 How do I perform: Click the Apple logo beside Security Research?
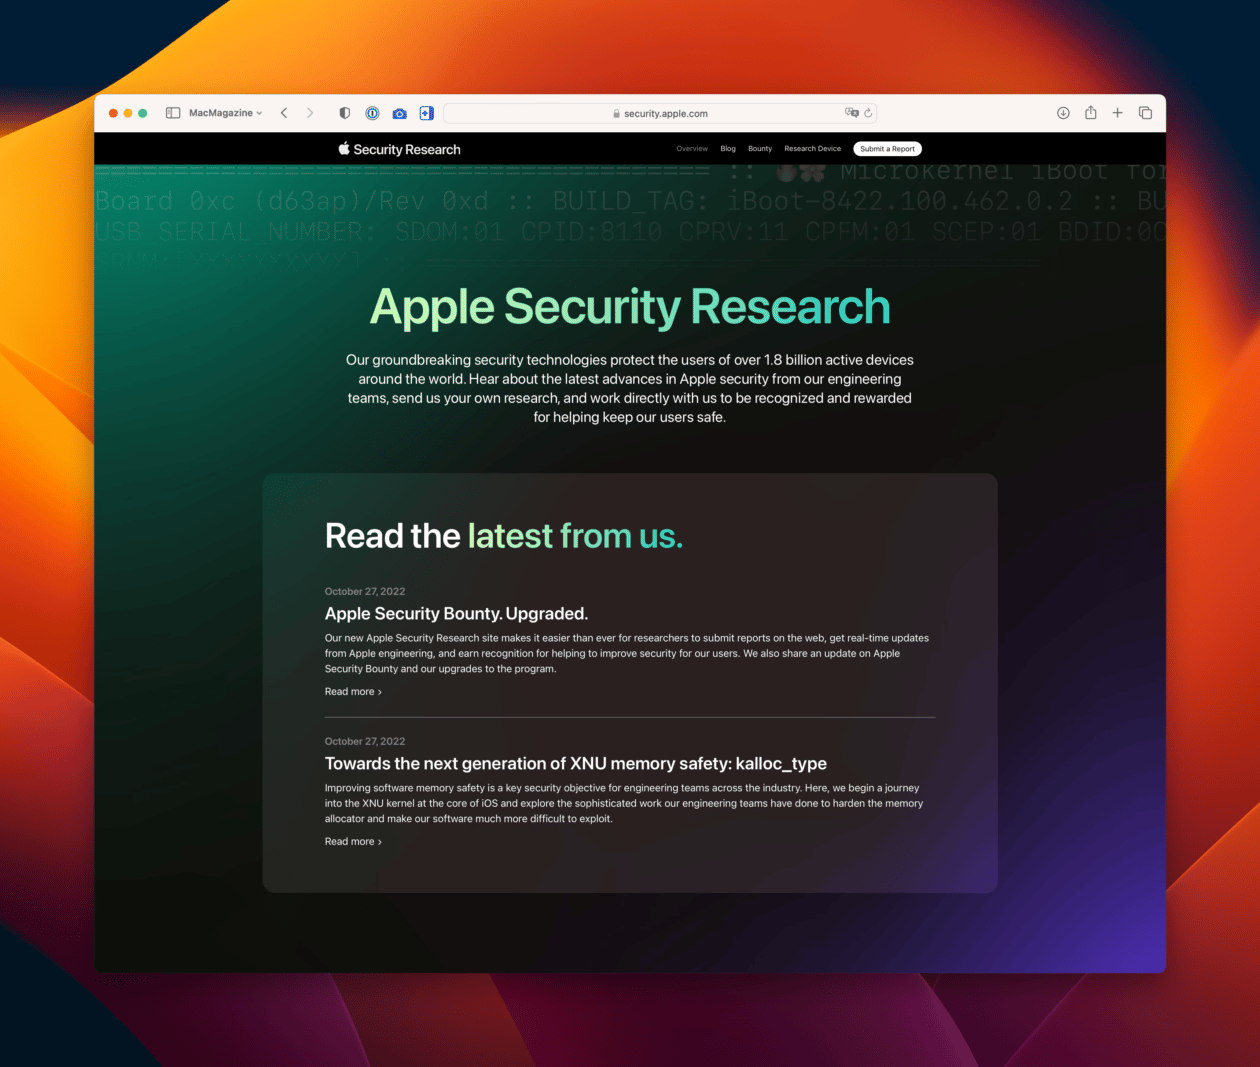point(343,148)
